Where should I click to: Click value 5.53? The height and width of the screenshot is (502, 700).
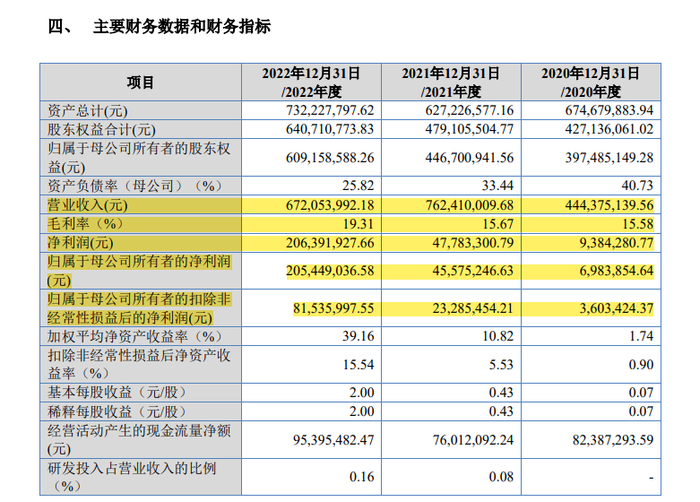[501, 364]
